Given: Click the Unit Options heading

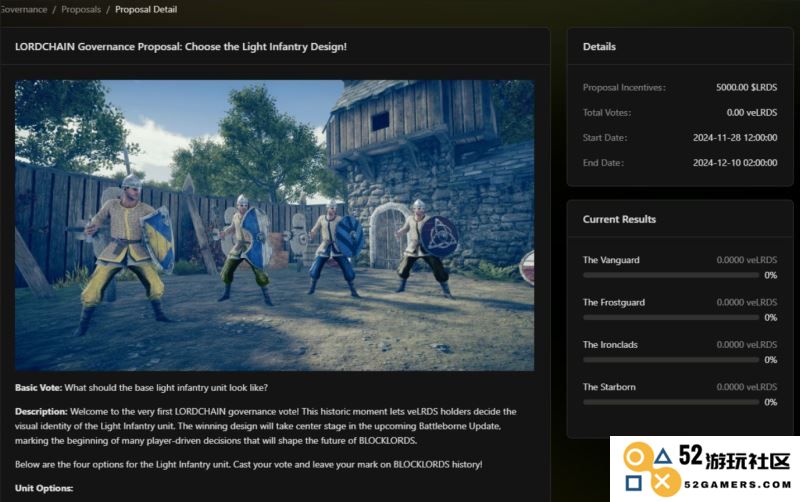Looking at the screenshot, I should click(x=44, y=488).
